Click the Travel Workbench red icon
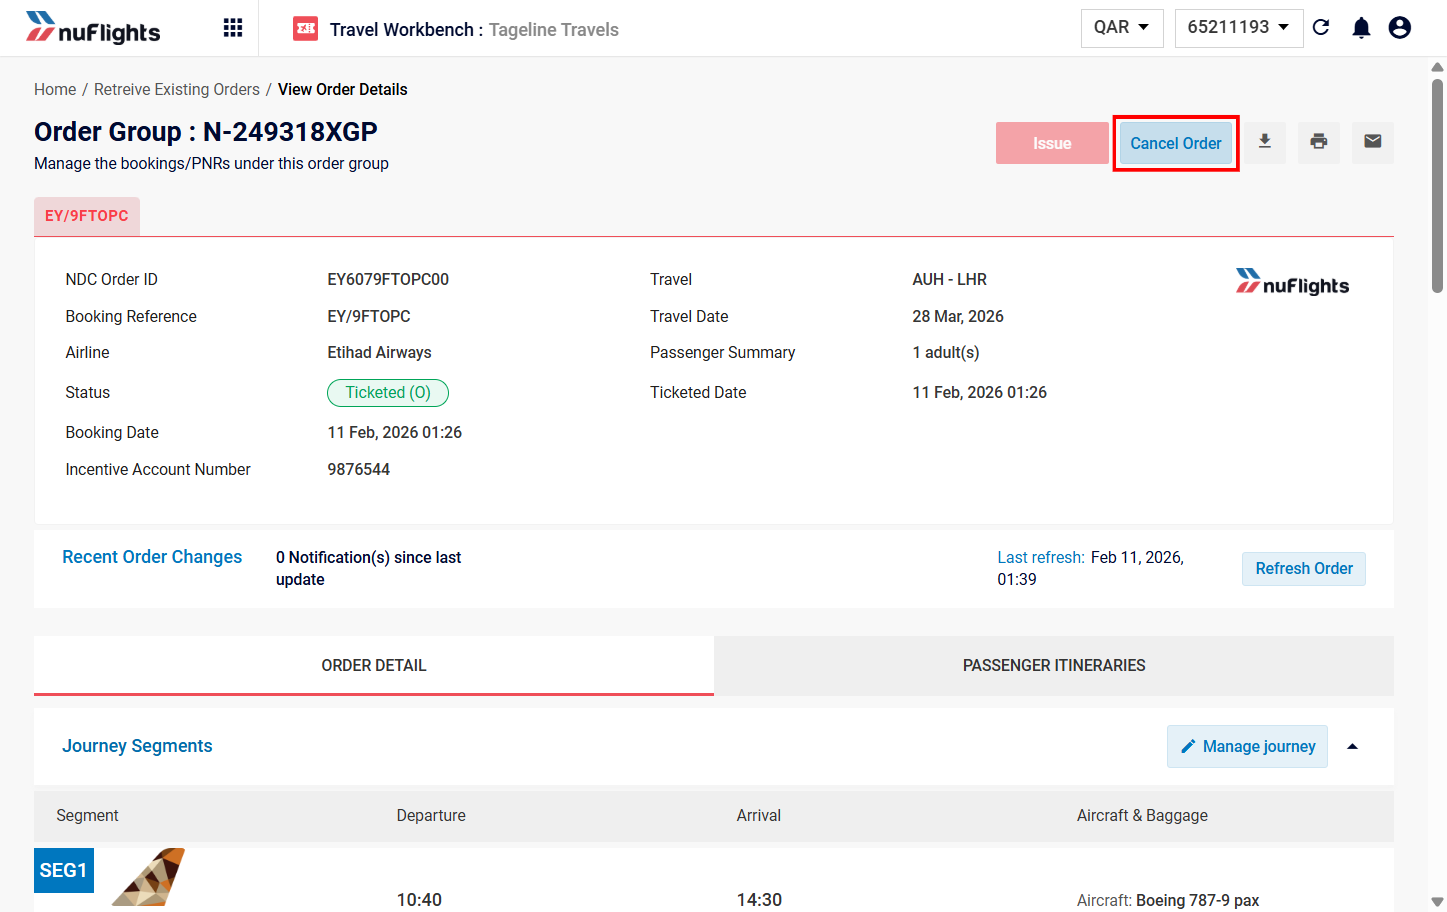 click(305, 29)
